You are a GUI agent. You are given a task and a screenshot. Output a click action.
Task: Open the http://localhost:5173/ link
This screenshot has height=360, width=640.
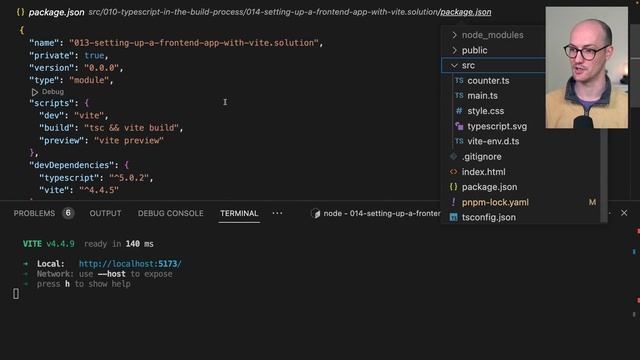coord(130,264)
